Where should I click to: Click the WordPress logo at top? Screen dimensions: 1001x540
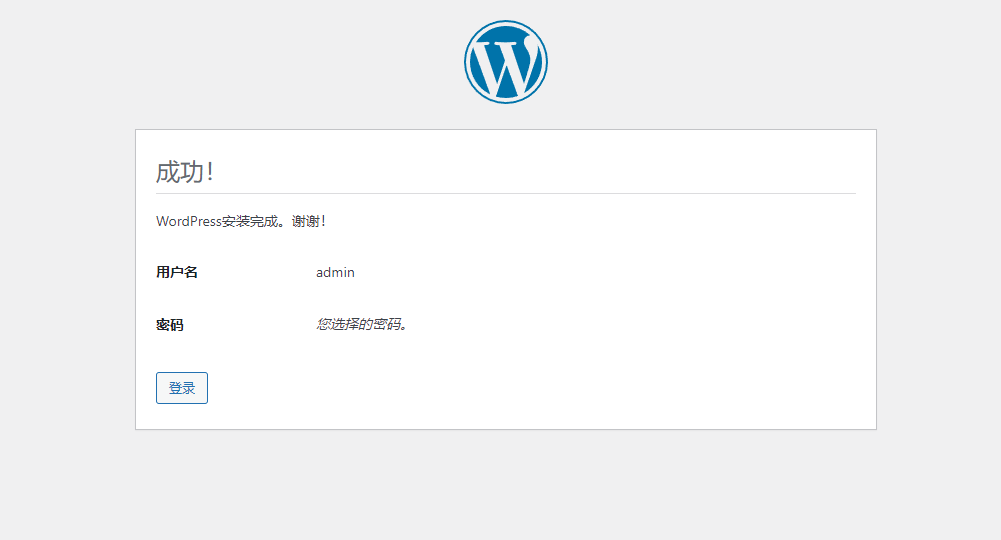click(x=506, y=62)
